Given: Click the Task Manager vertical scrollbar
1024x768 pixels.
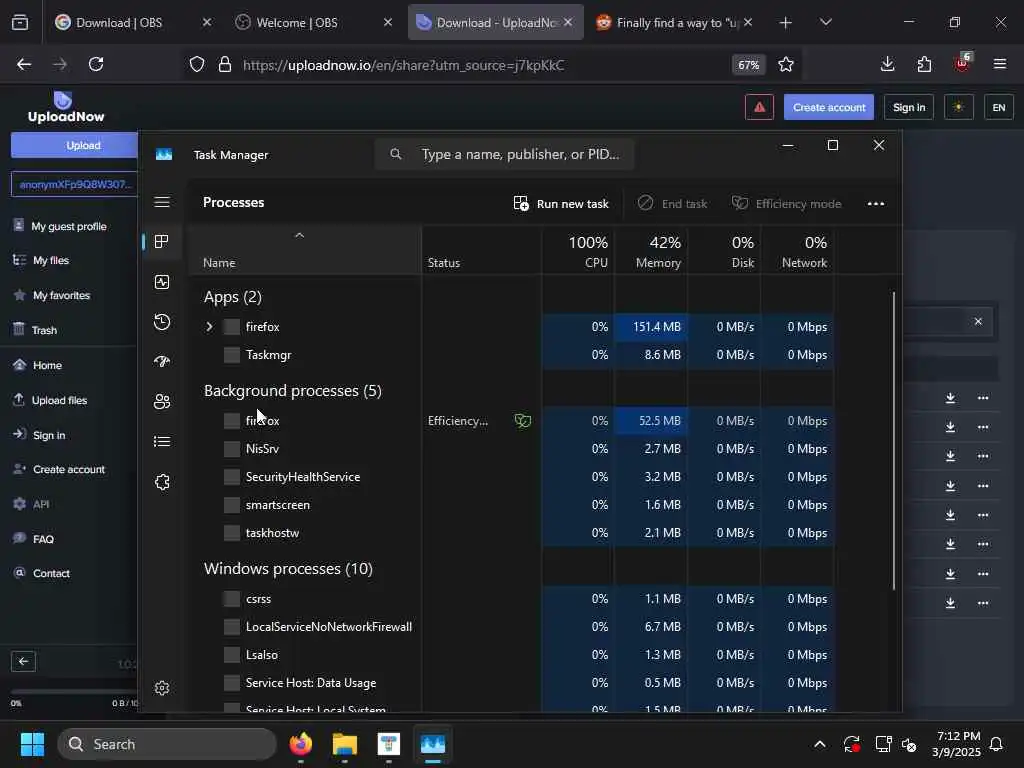Looking at the screenshot, I should coord(893,441).
